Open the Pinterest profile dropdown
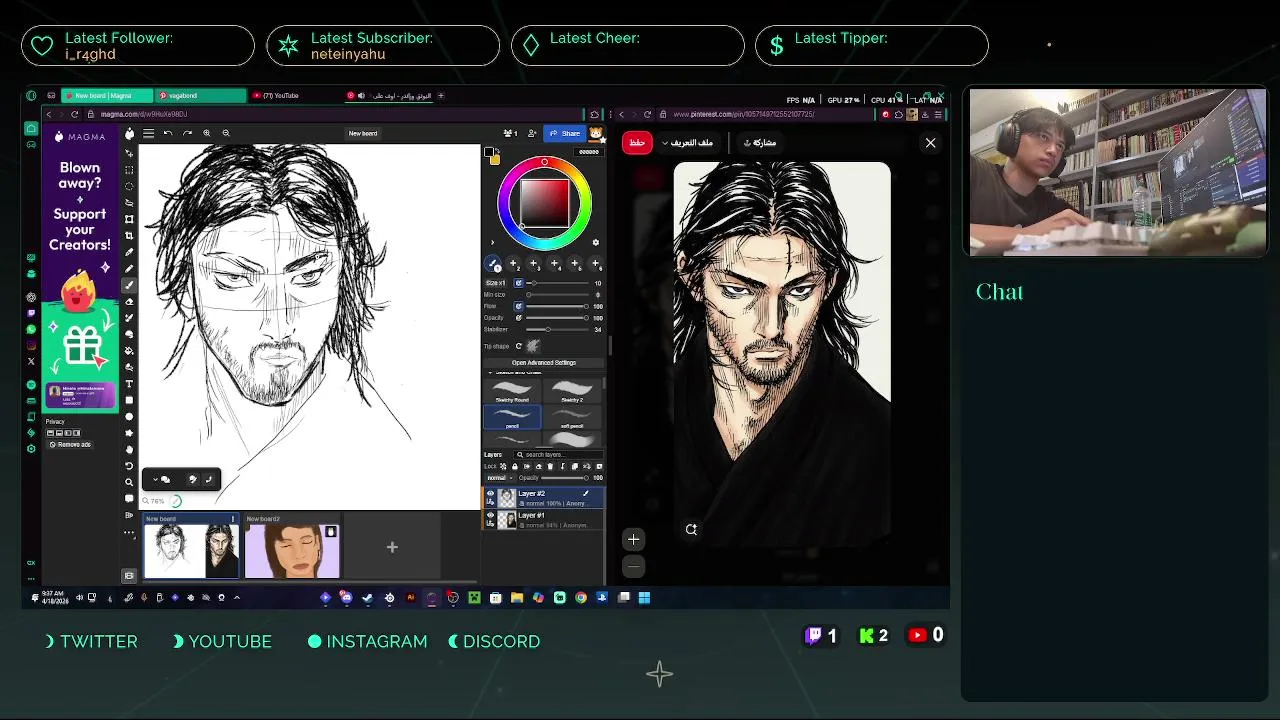The width and height of the screenshot is (1280, 720). coord(689,142)
